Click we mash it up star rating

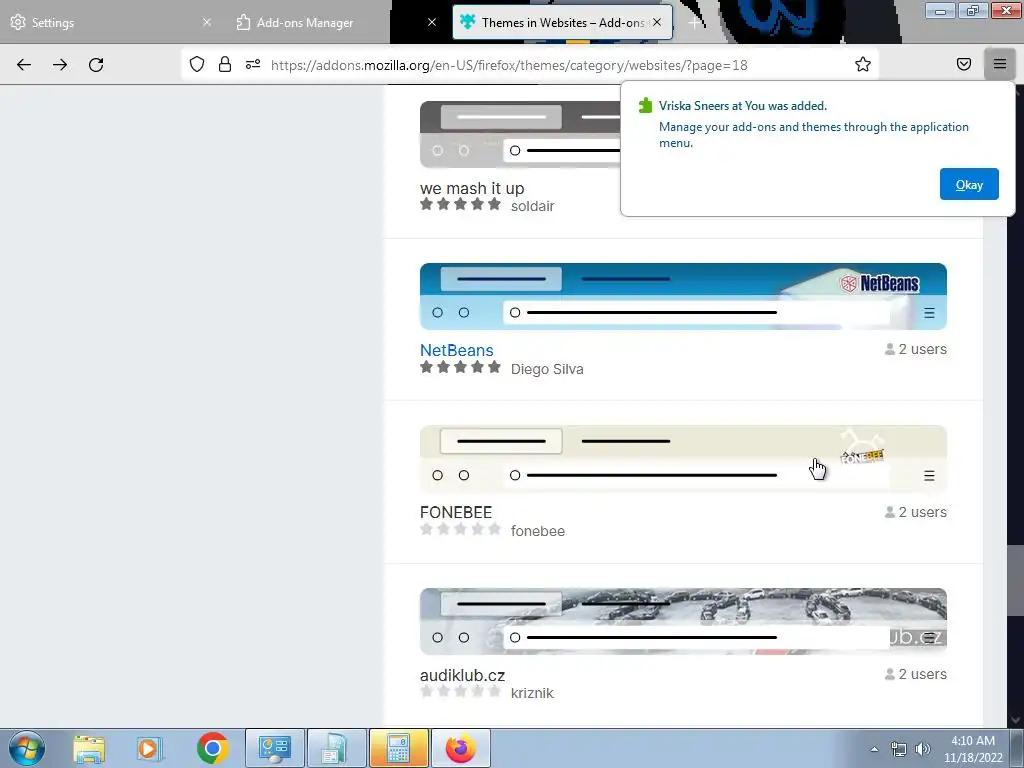pos(460,204)
